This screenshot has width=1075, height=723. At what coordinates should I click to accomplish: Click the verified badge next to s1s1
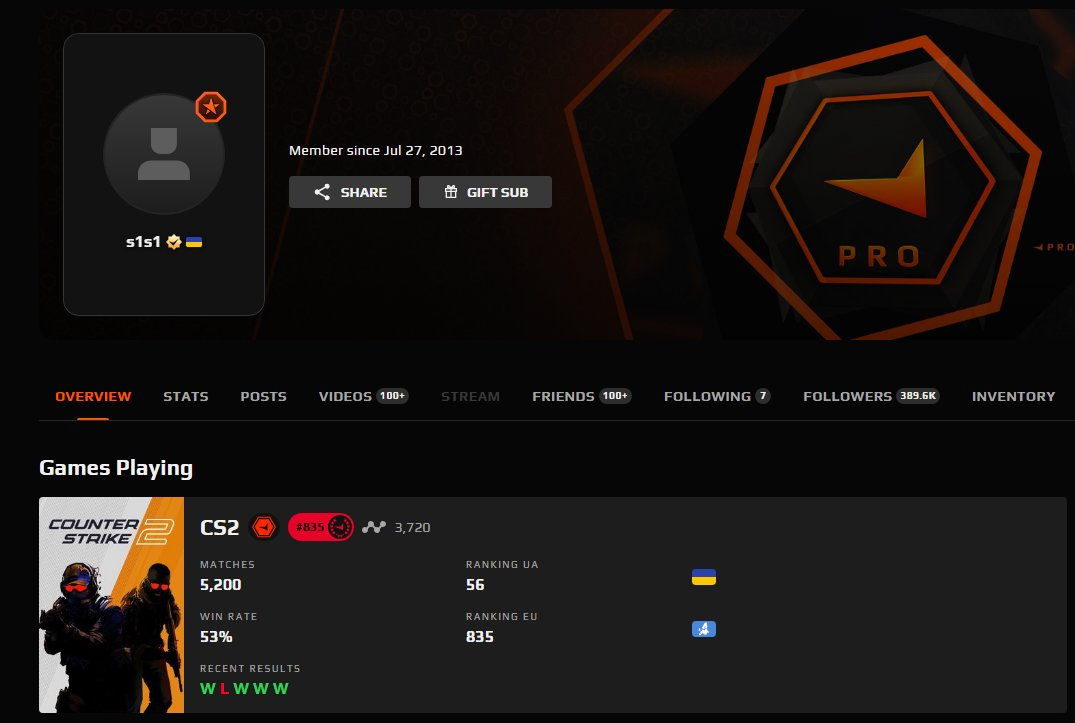pos(174,242)
